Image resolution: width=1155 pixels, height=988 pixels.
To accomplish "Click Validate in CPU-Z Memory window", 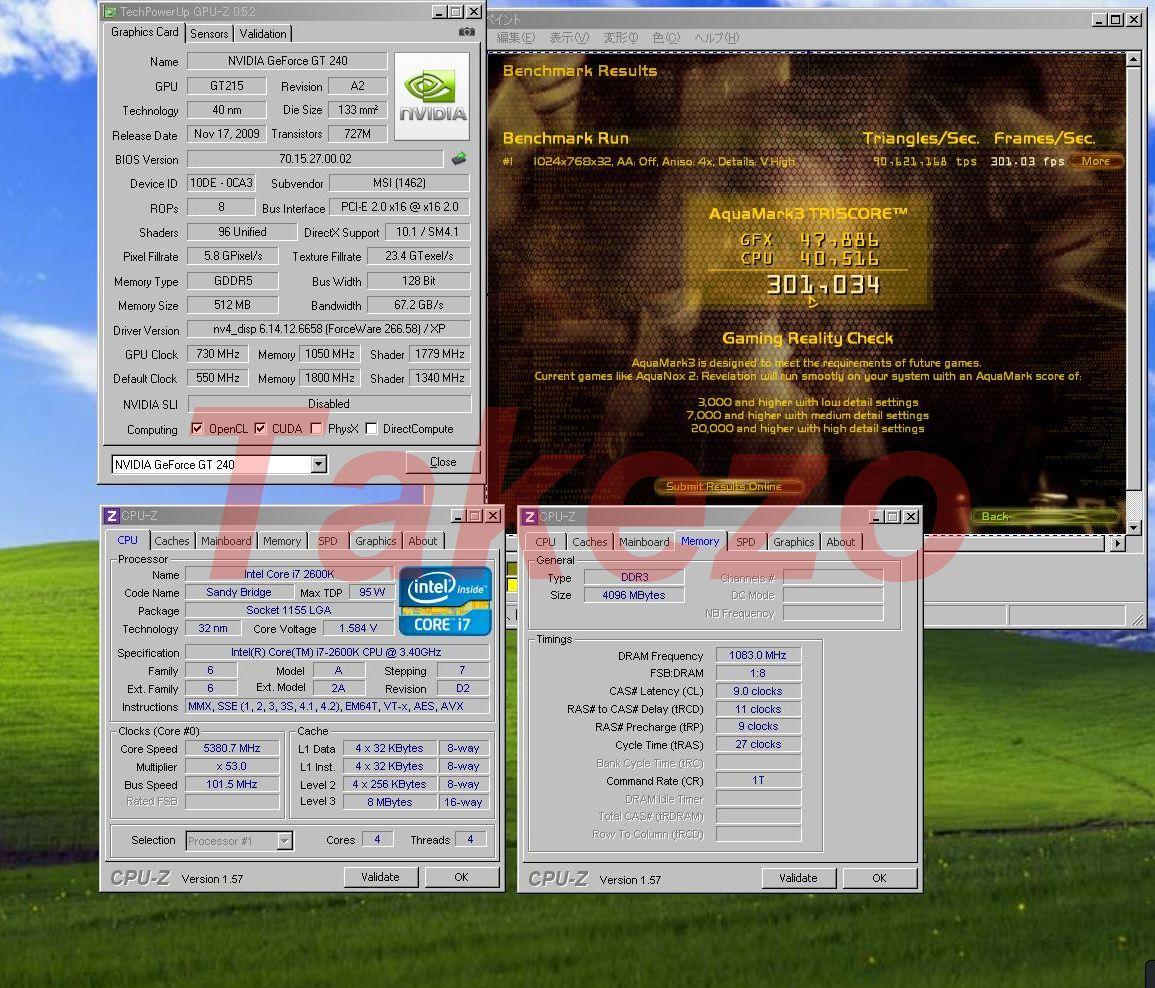I will point(798,877).
